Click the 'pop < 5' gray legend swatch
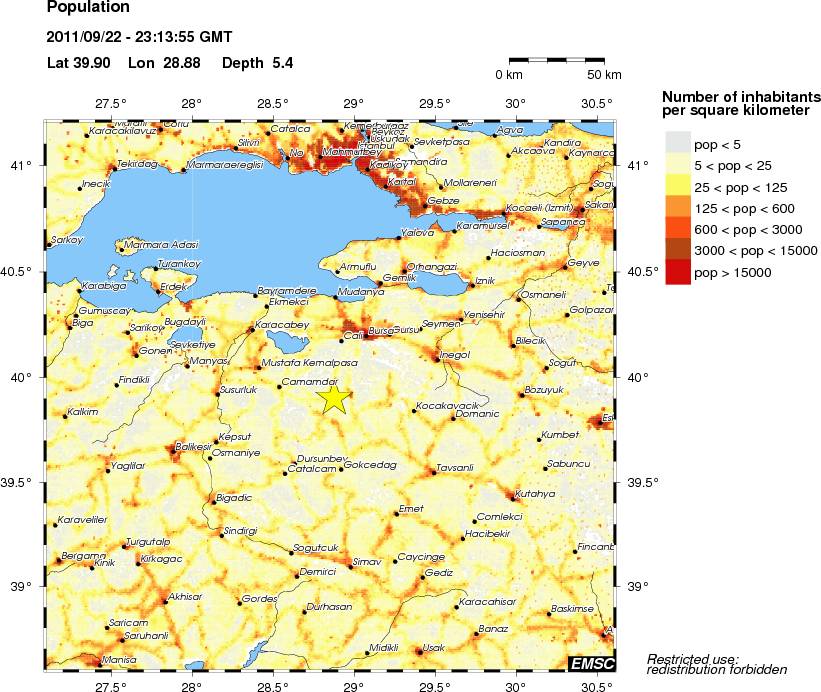This screenshot has height=692, width=821. coord(677,144)
